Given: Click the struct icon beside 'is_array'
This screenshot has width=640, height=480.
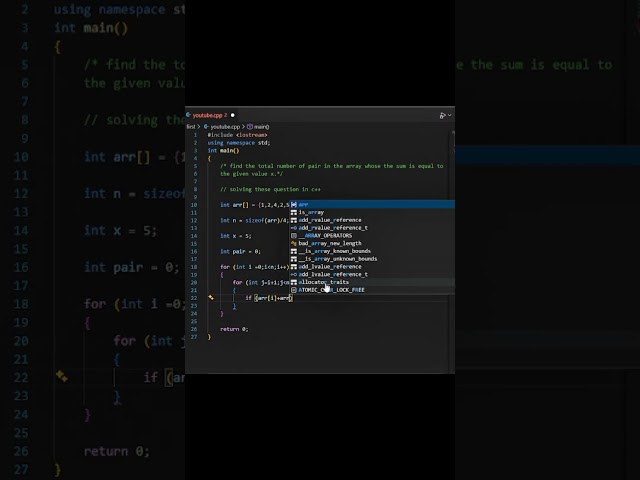Looking at the screenshot, I should click(294, 212).
